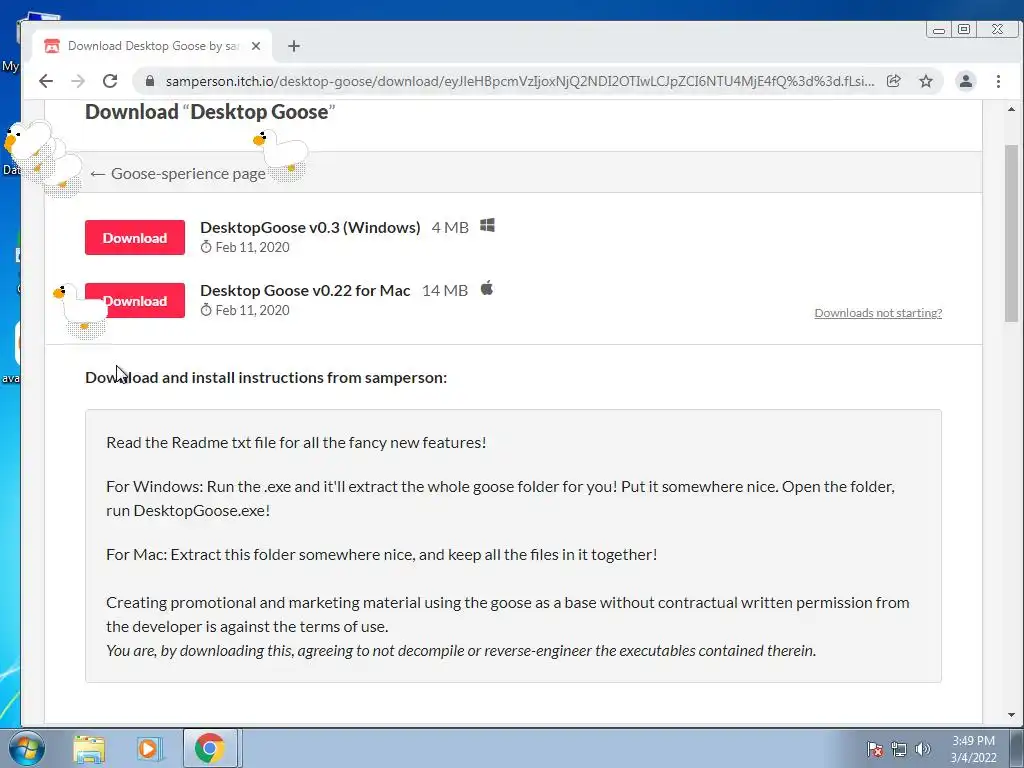
Task: Open File Explorer from the taskbar
Action: [89, 748]
